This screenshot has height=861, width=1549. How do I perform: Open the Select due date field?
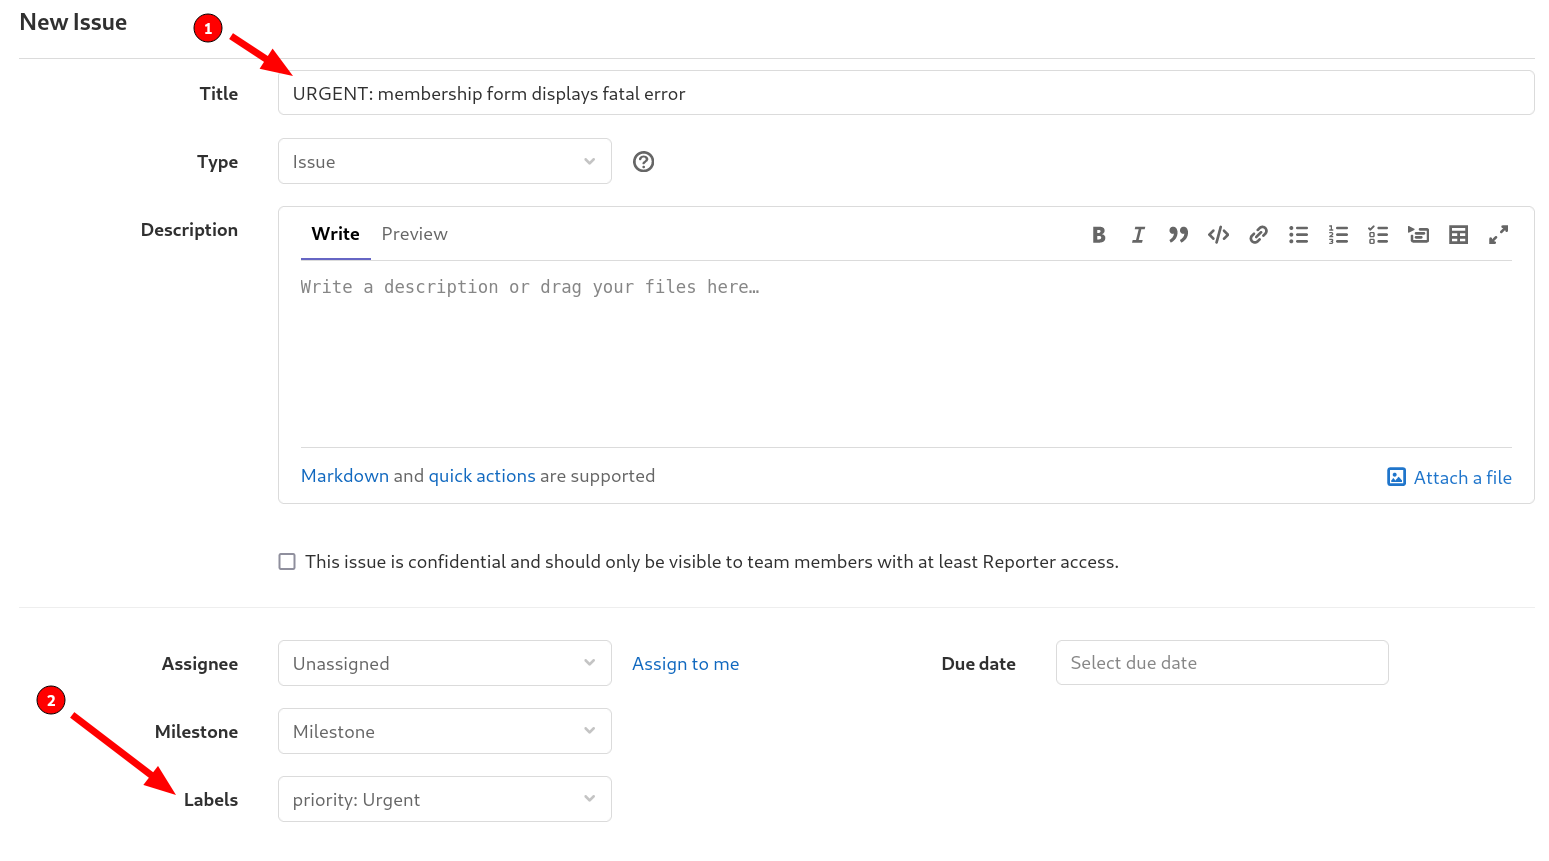click(1222, 663)
